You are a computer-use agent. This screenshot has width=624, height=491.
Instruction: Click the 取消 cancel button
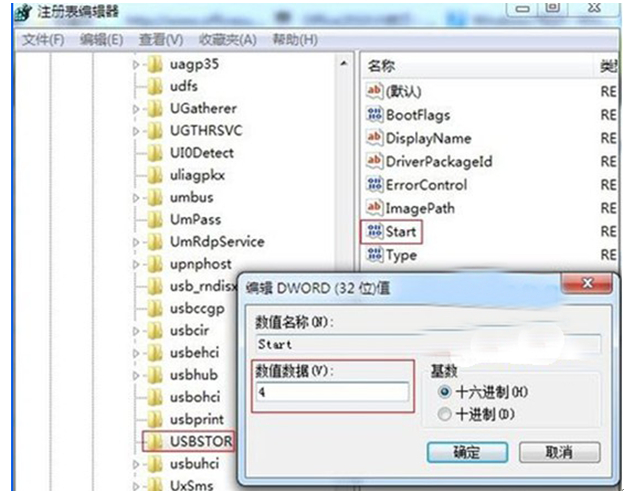click(x=559, y=452)
